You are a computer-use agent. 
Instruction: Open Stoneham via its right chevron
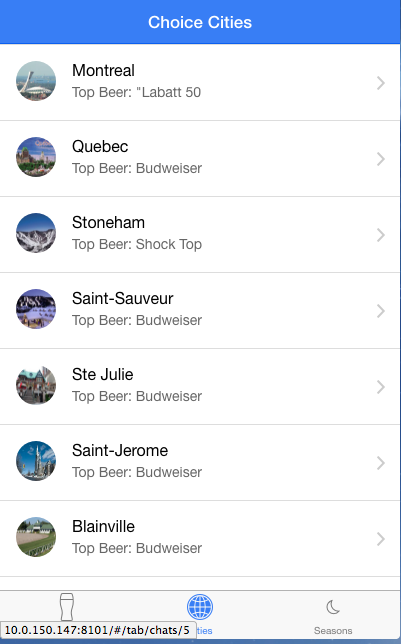(x=381, y=235)
